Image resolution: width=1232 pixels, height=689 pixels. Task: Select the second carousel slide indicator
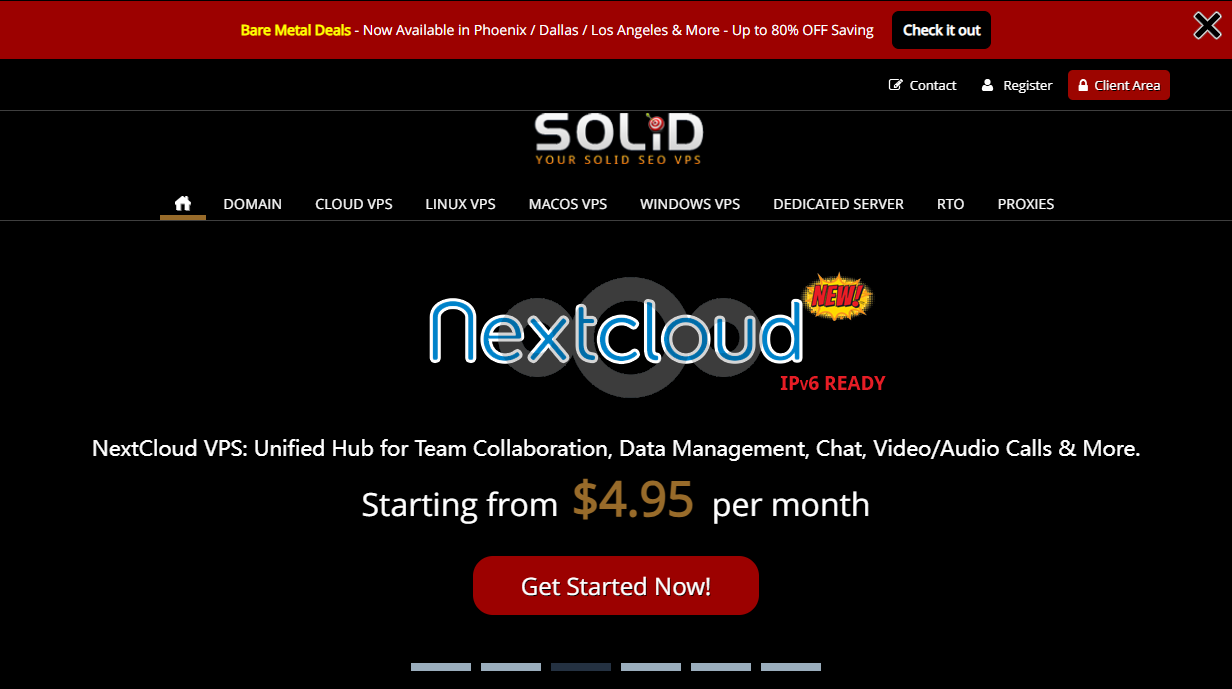point(511,667)
